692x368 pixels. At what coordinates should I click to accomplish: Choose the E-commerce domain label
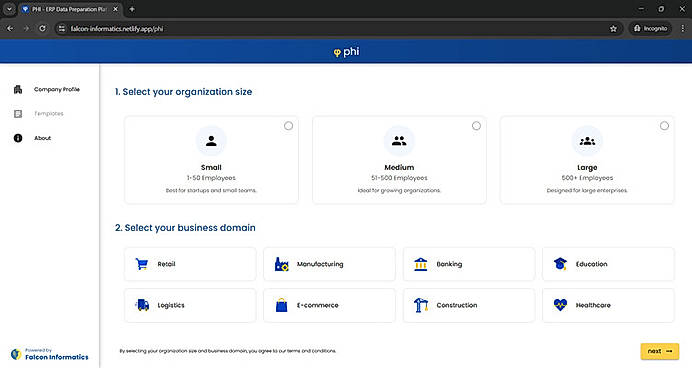coord(318,305)
